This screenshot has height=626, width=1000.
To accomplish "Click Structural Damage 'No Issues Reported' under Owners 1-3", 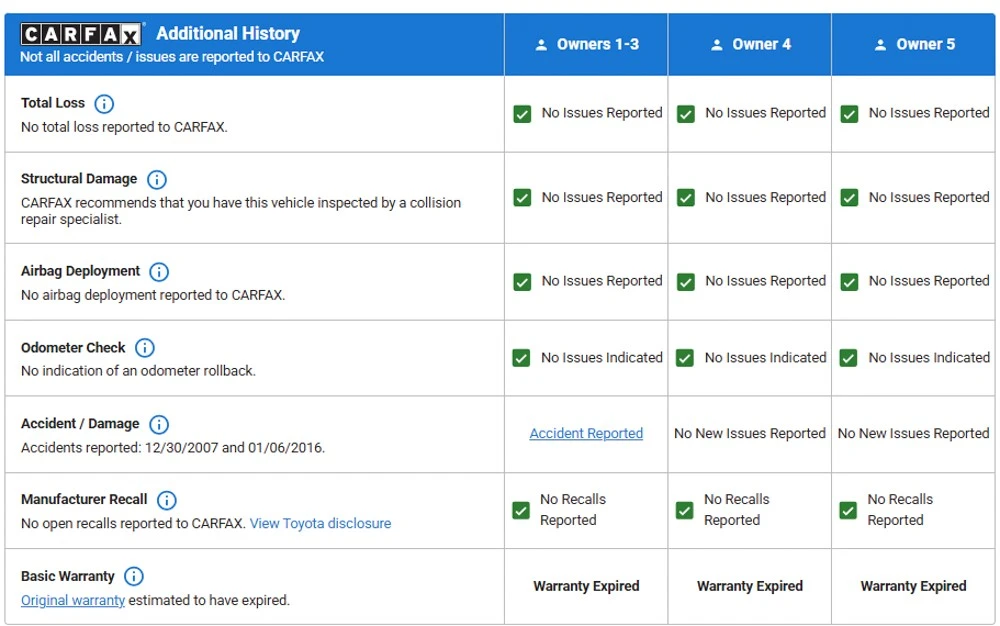I will click(x=602, y=198).
